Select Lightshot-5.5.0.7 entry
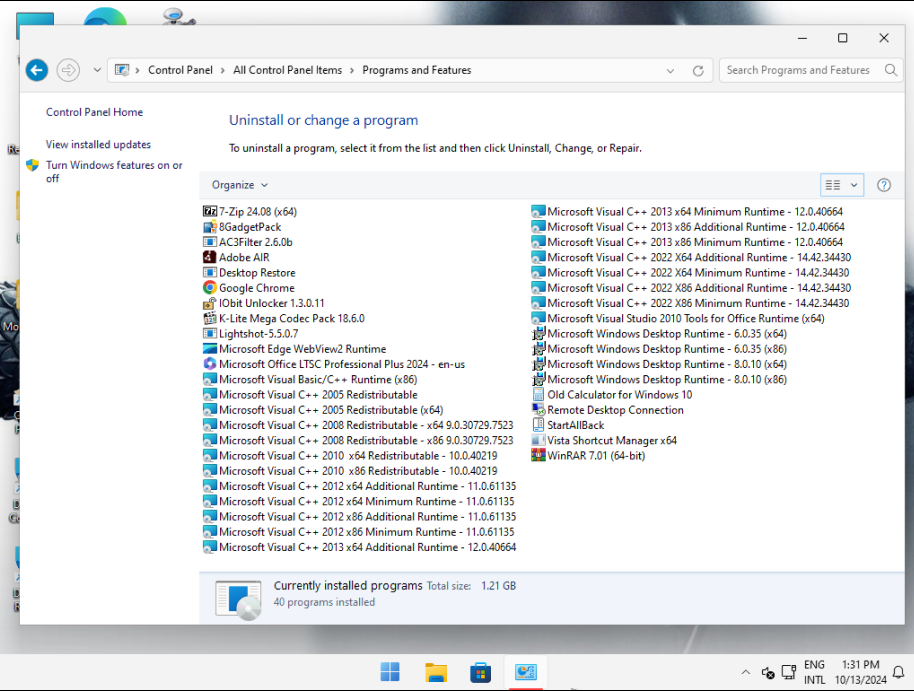The image size is (914, 691). (251, 334)
